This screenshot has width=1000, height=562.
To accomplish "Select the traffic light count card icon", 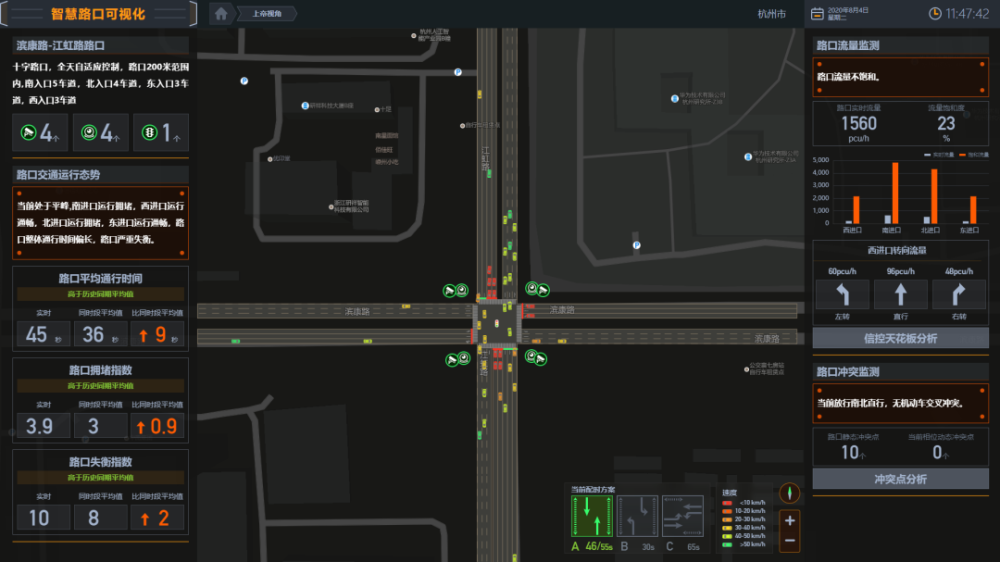I will [149, 132].
